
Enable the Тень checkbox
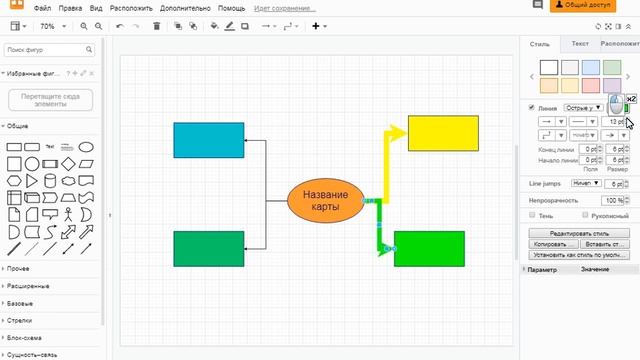532,215
